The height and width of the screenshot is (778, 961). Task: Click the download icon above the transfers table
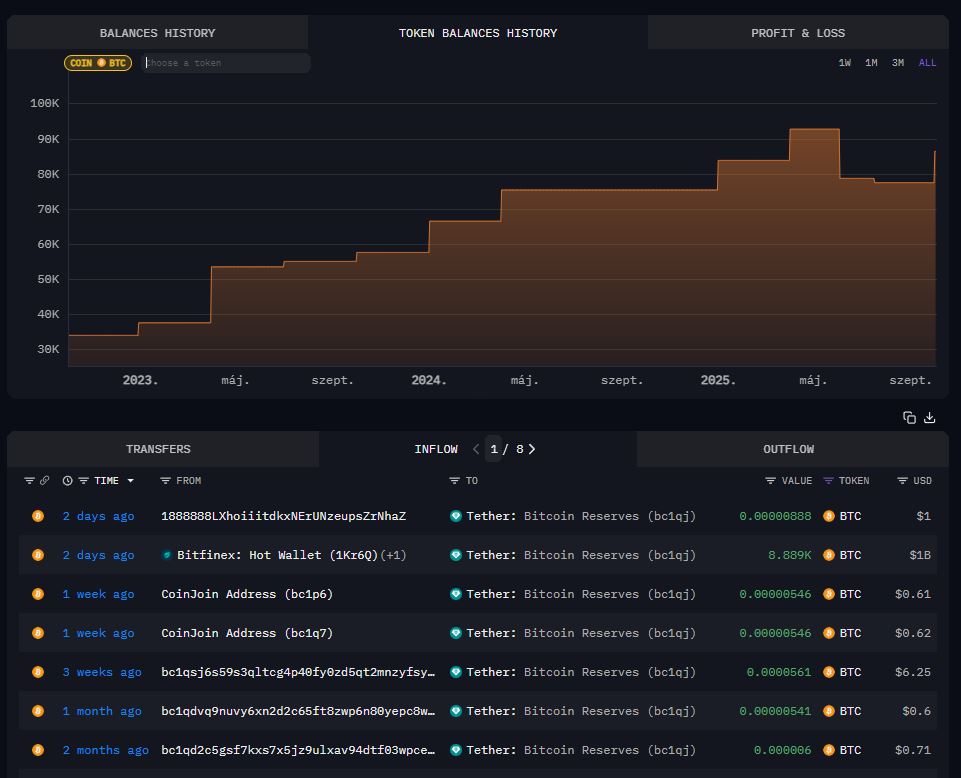click(930, 418)
